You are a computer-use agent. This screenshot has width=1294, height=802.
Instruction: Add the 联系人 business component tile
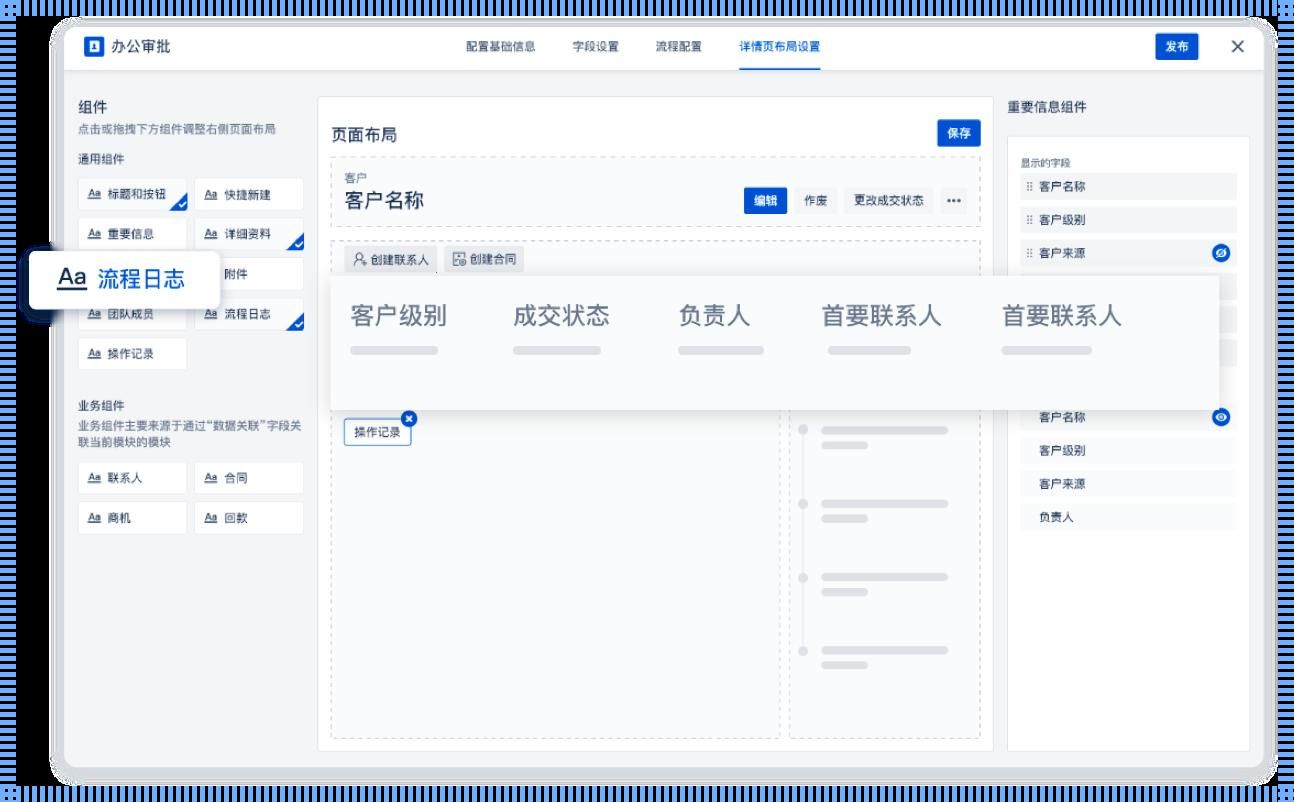coord(132,478)
